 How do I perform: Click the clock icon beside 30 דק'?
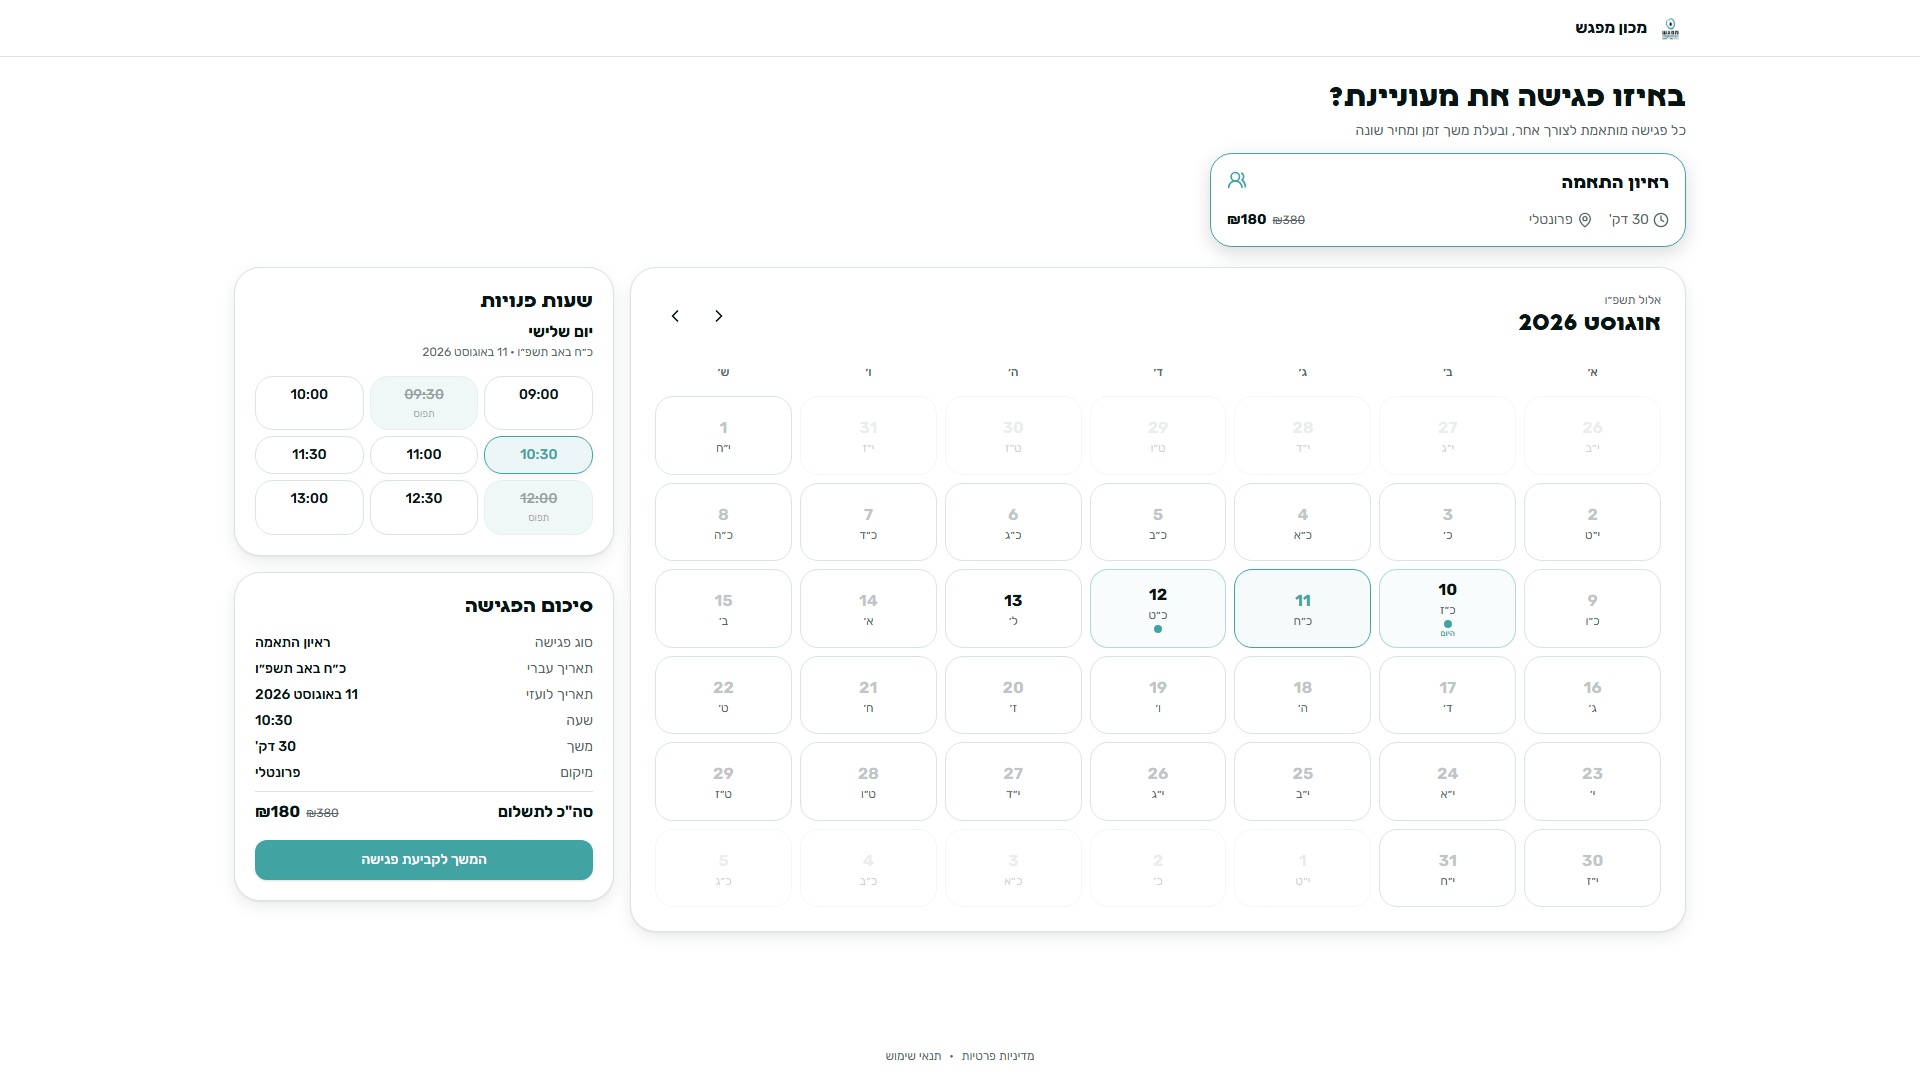(x=1661, y=220)
